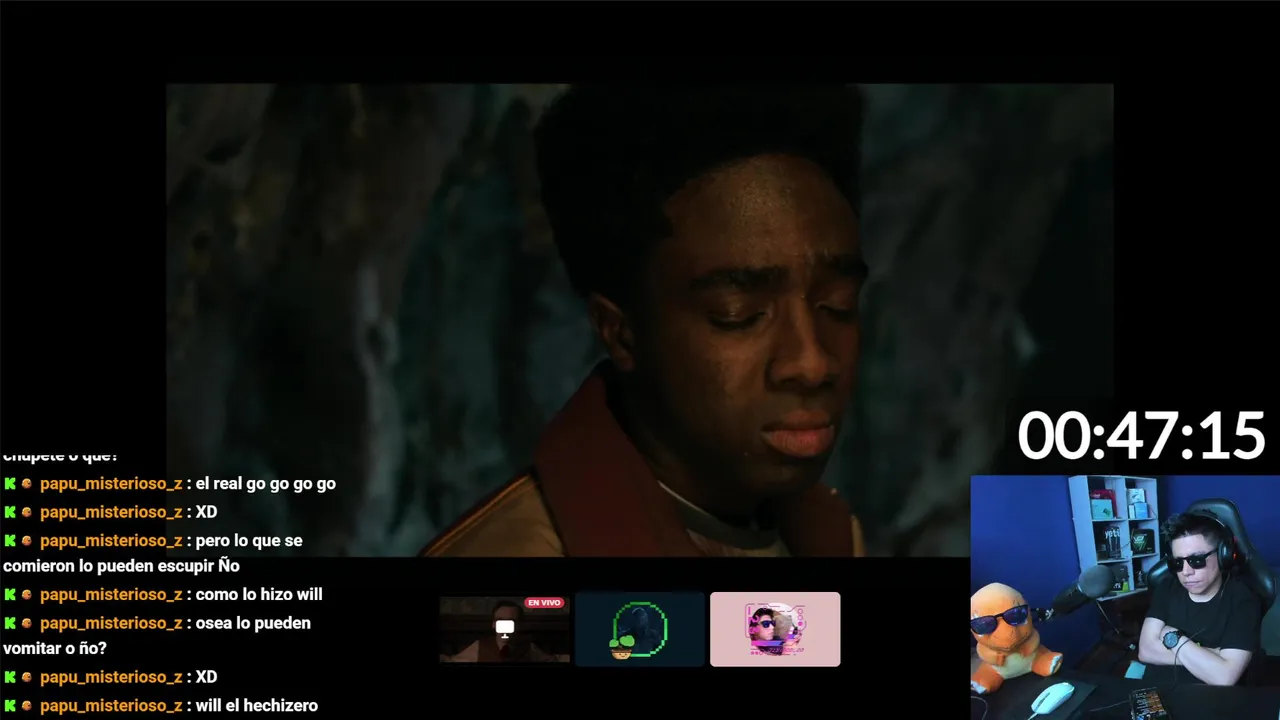Click the K badge beside 'el real go go go go'
The width and height of the screenshot is (1280, 720).
pyautogui.click(x=10, y=483)
